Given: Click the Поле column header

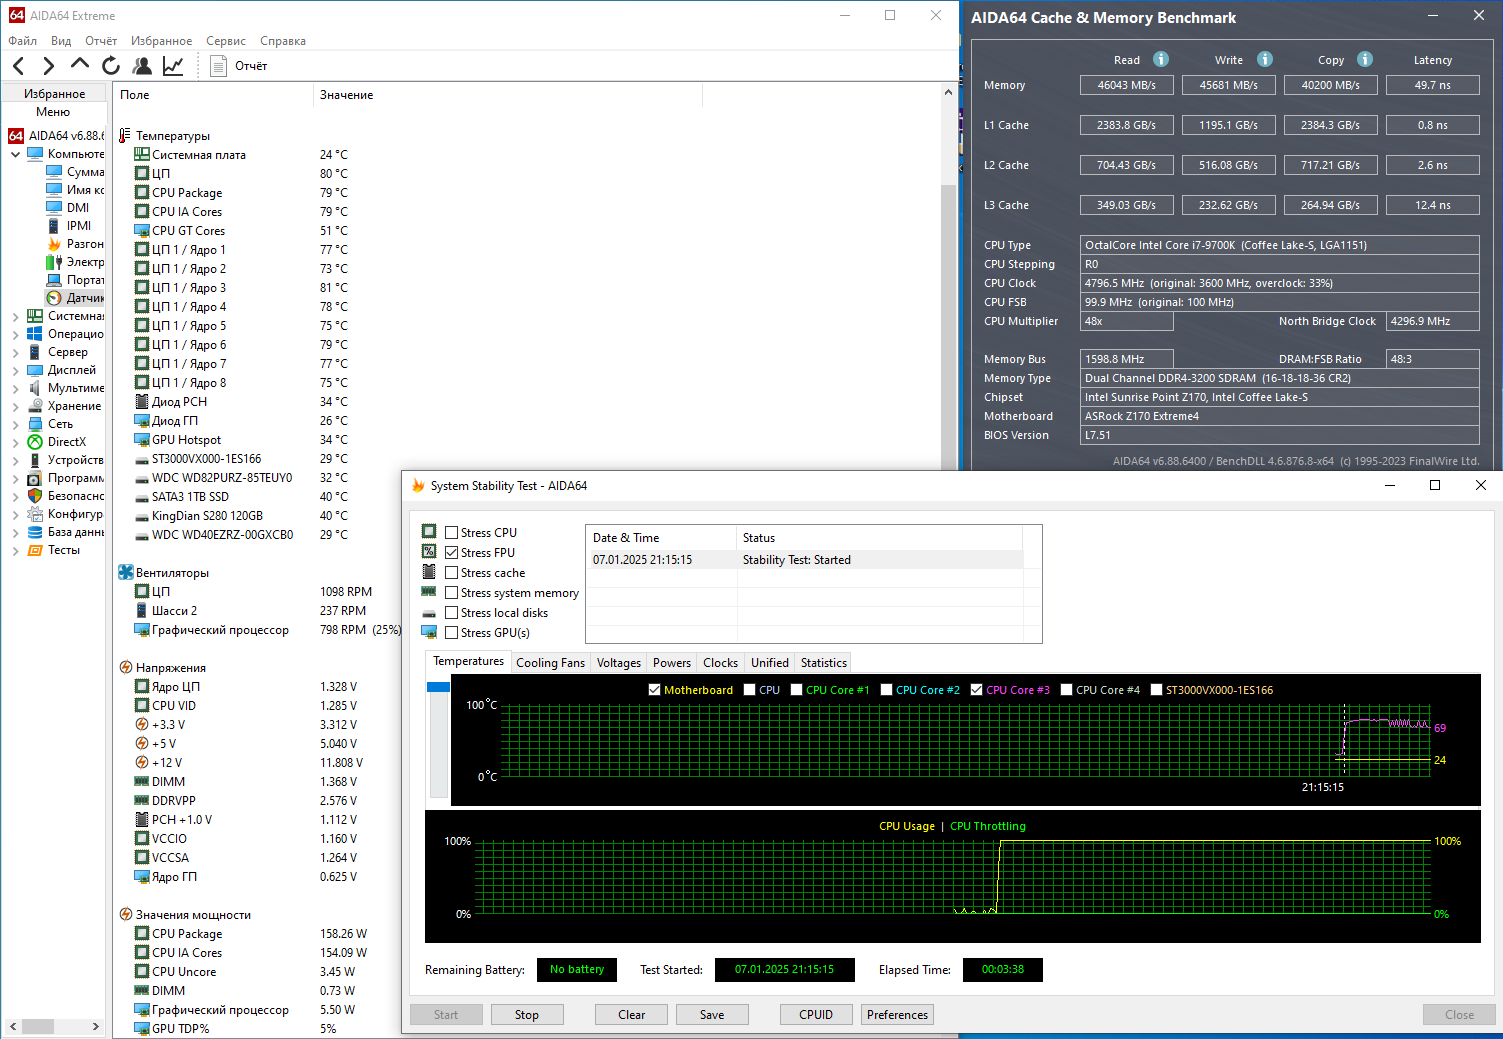Looking at the screenshot, I should tap(213, 95).
